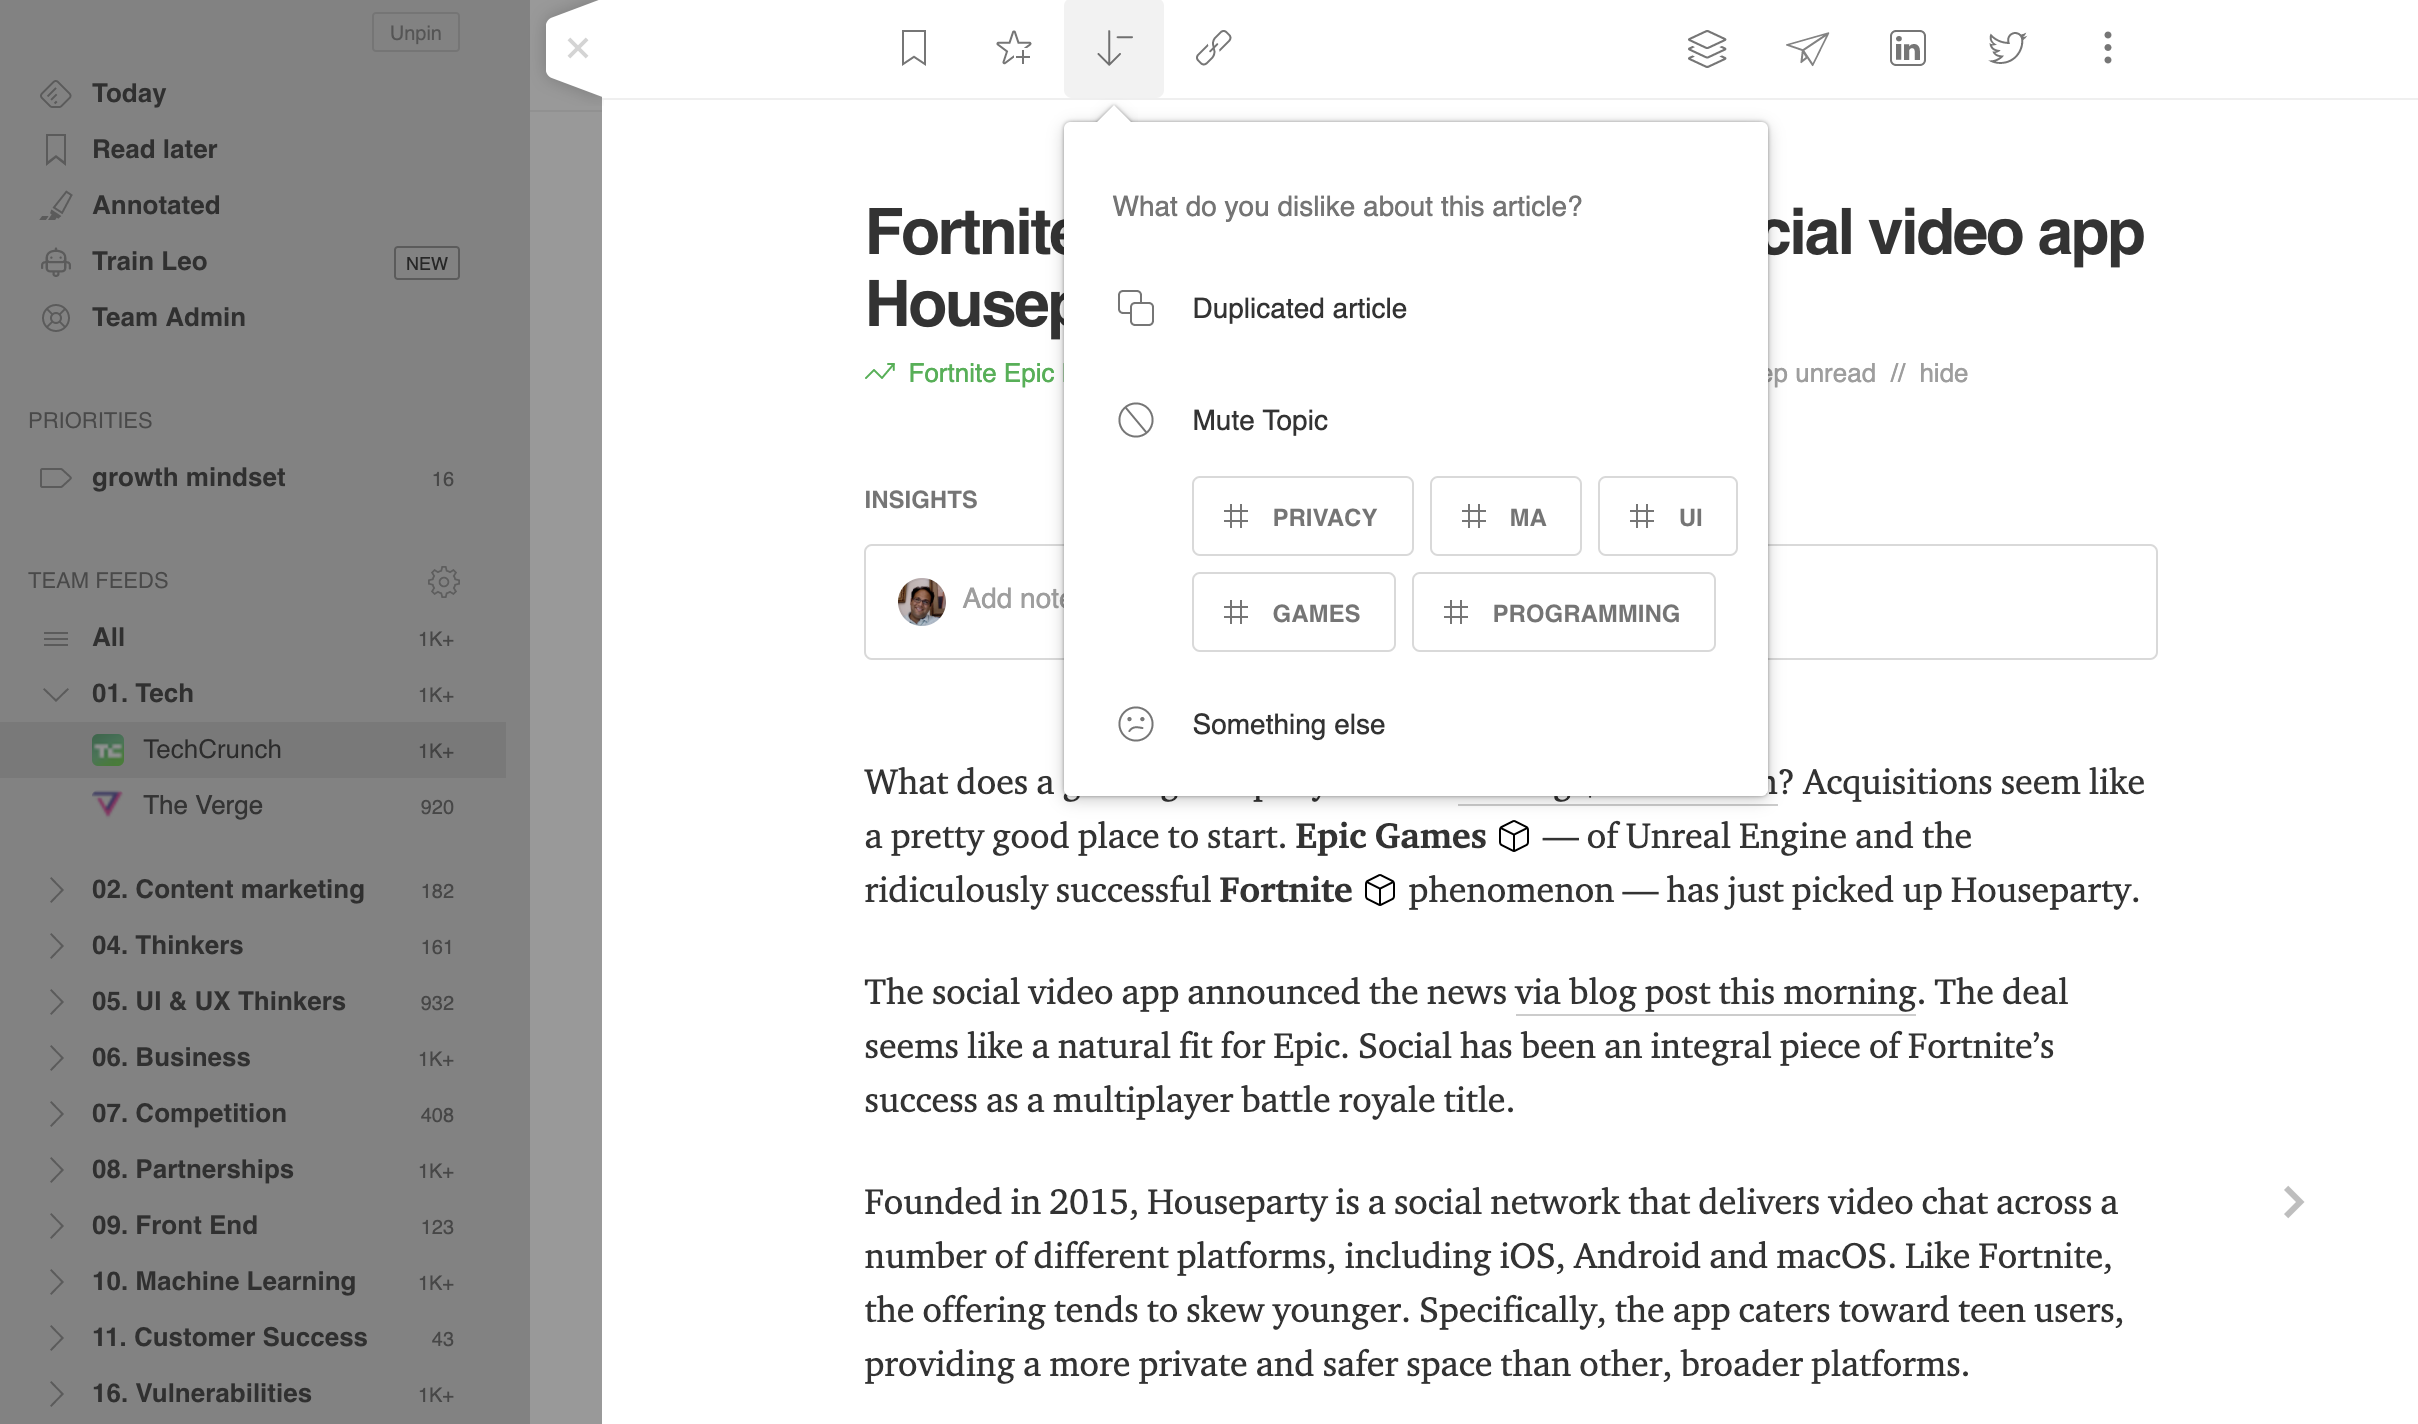This screenshot has width=2418, height=1424.
Task: Mute the PROGRAMMING topic
Action: (x=1563, y=612)
